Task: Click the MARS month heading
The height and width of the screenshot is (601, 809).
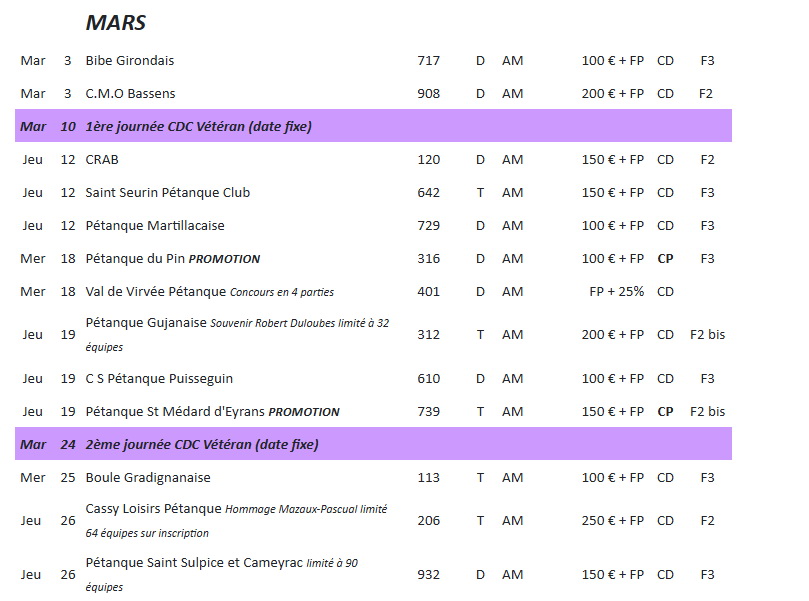Action: pyautogui.click(x=115, y=23)
